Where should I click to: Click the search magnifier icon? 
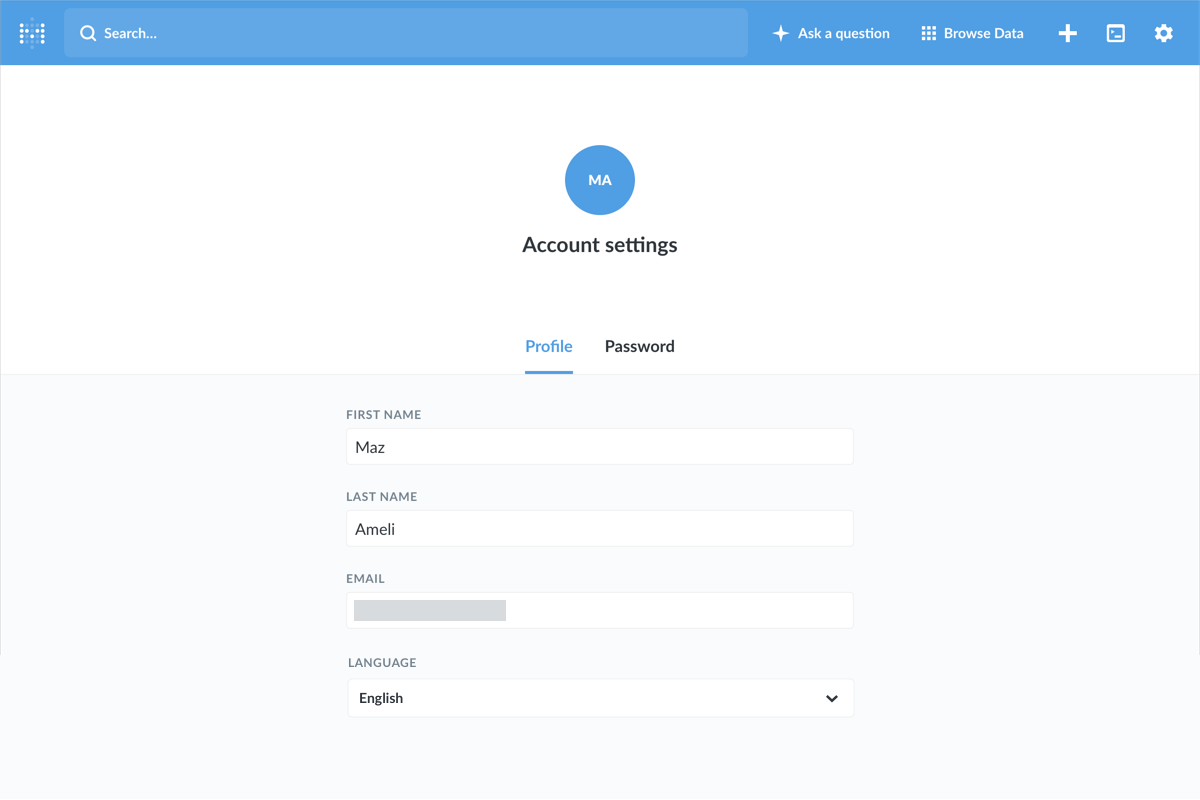point(88,32)
